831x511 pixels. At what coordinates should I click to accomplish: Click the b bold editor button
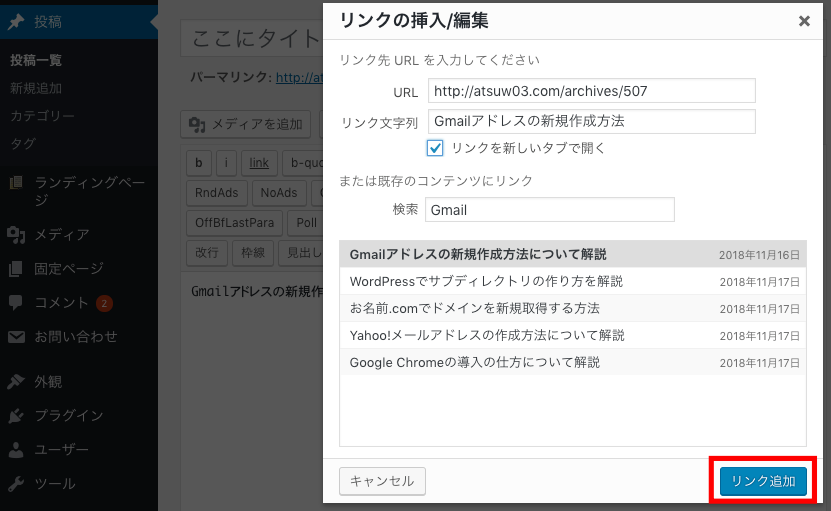pyautogui.click(x=199, y=163)
